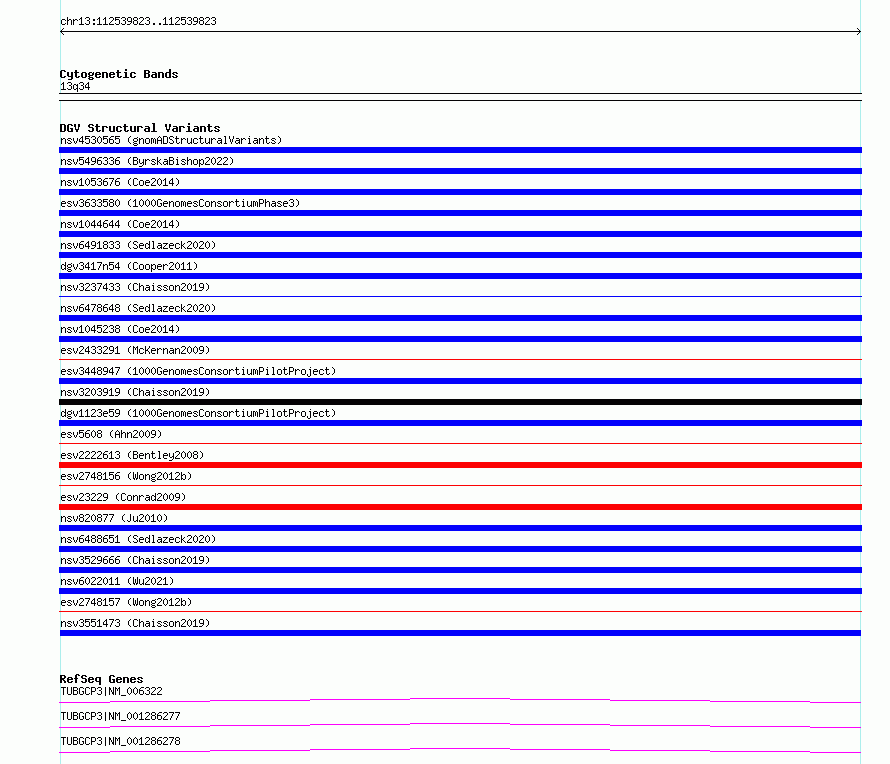Click the thin blue line under nsv3237433
890x764 pixels.
460,296
